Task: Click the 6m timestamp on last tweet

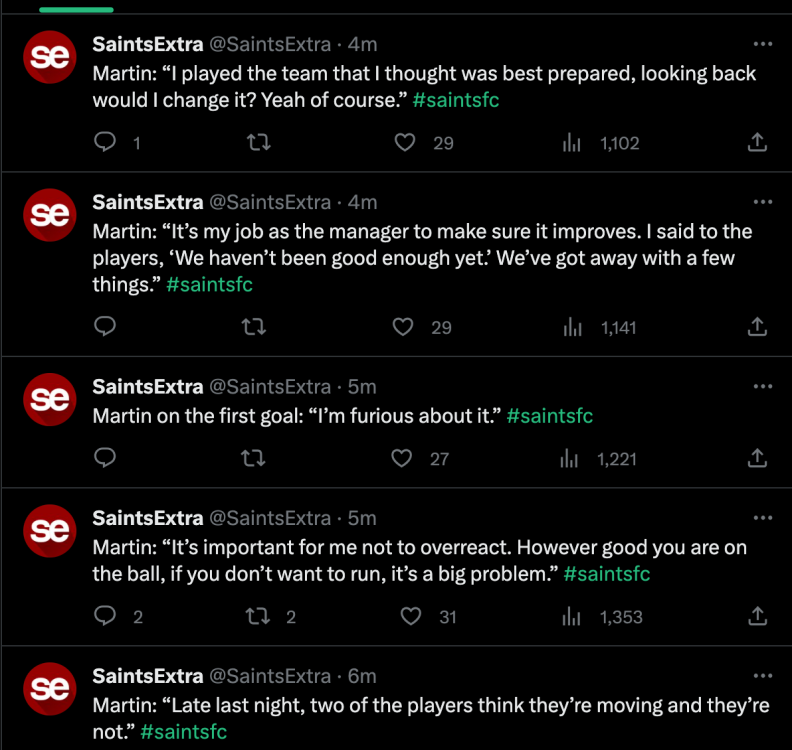Action: (x=362, y=675)
